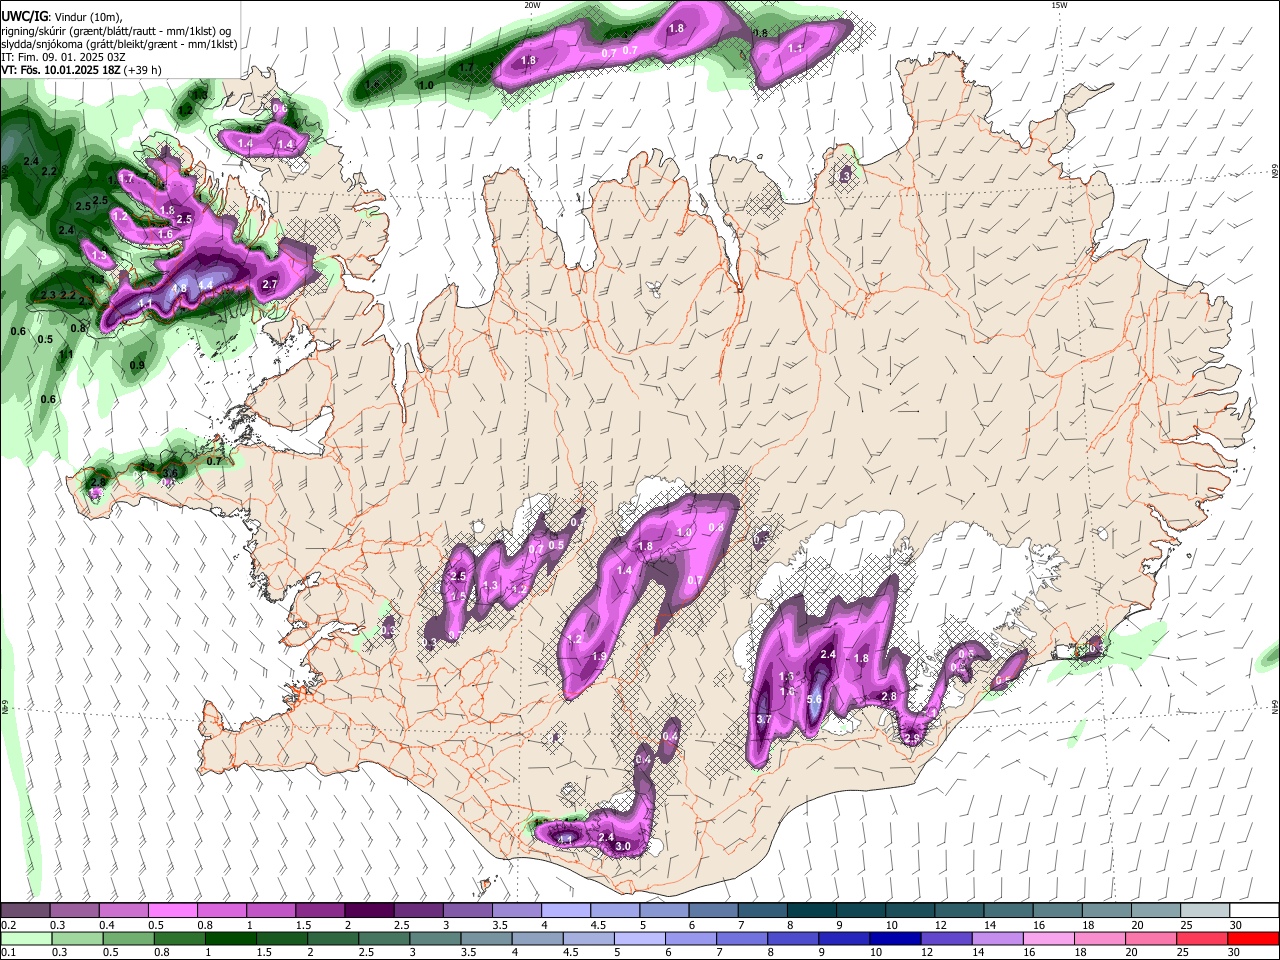
Task: Select the 3.0 value near the south coast
Action: click(622, 847)
